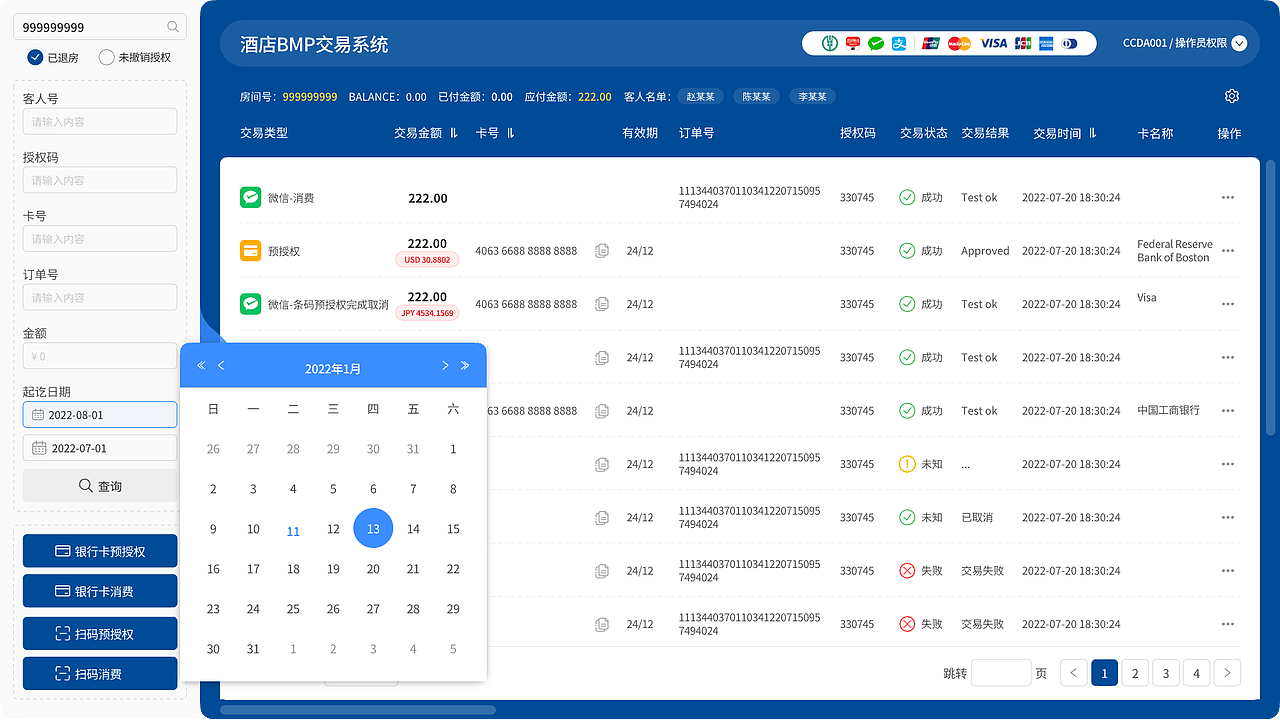The height and width of the screenshot is (720, 1280).
Task: Toggle sorting on the 交易金额 column
Action: click(x=453, y=132)
